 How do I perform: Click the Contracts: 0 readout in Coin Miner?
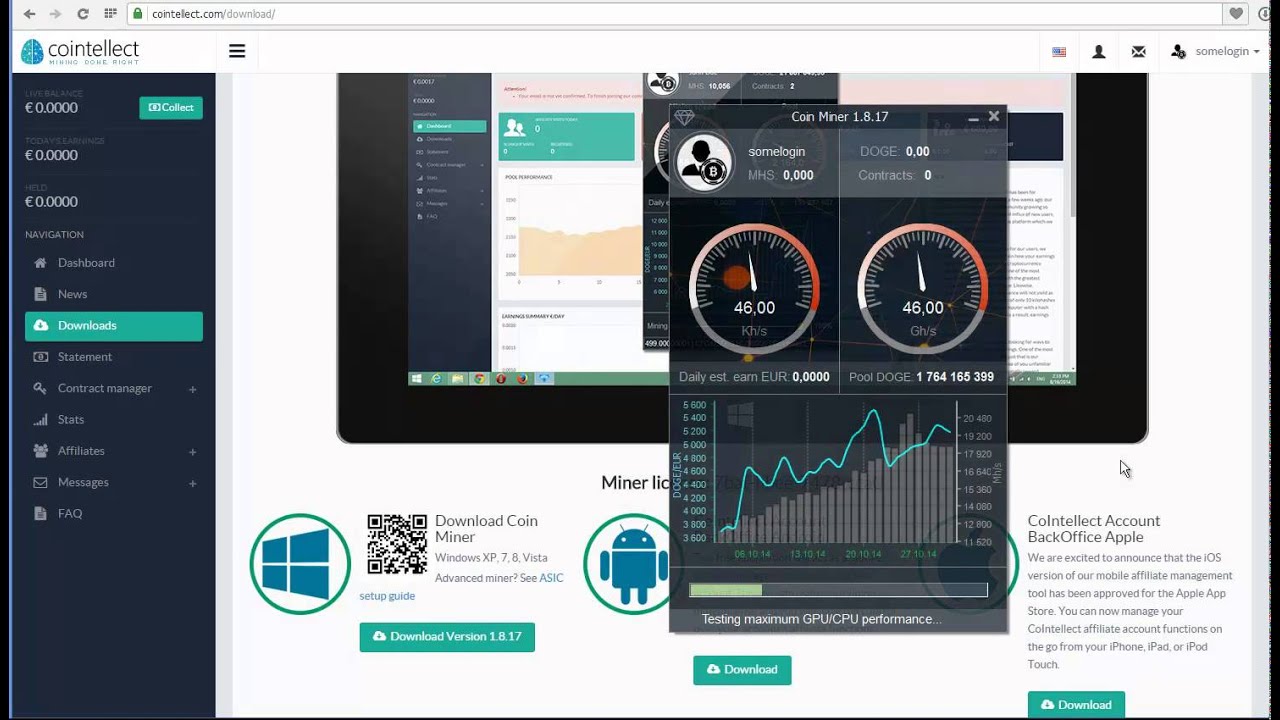(x=895, y=175)
